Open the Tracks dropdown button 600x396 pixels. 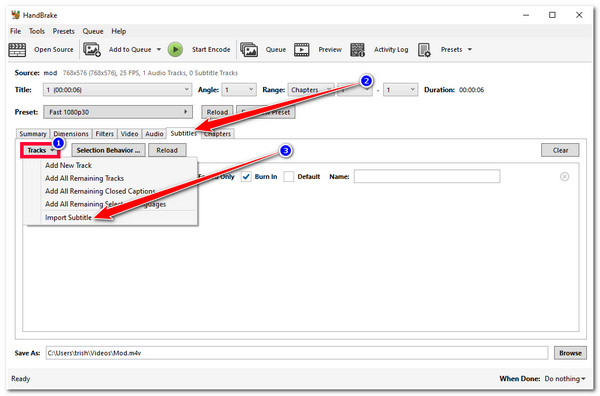(x=40, y=150)
